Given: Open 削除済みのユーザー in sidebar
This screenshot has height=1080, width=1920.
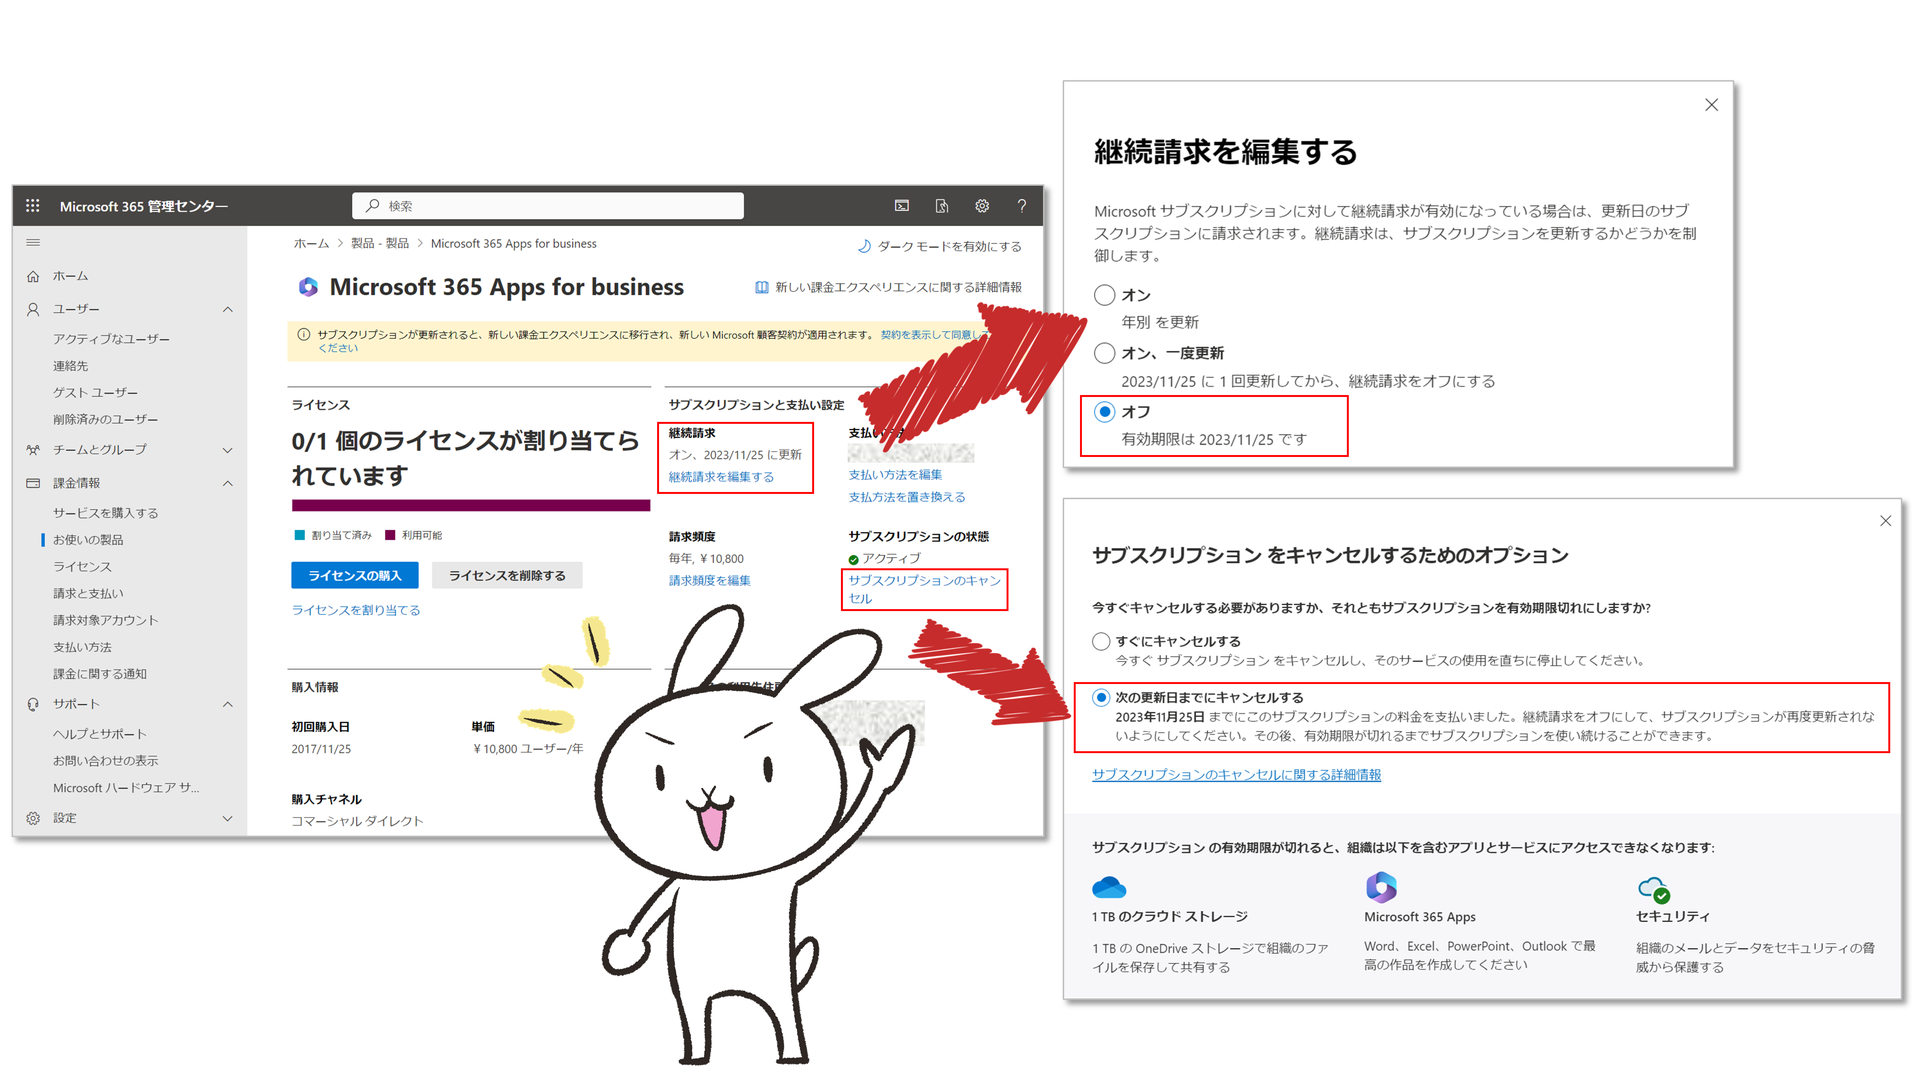Looking at the screenshot, I should point(105,419).
